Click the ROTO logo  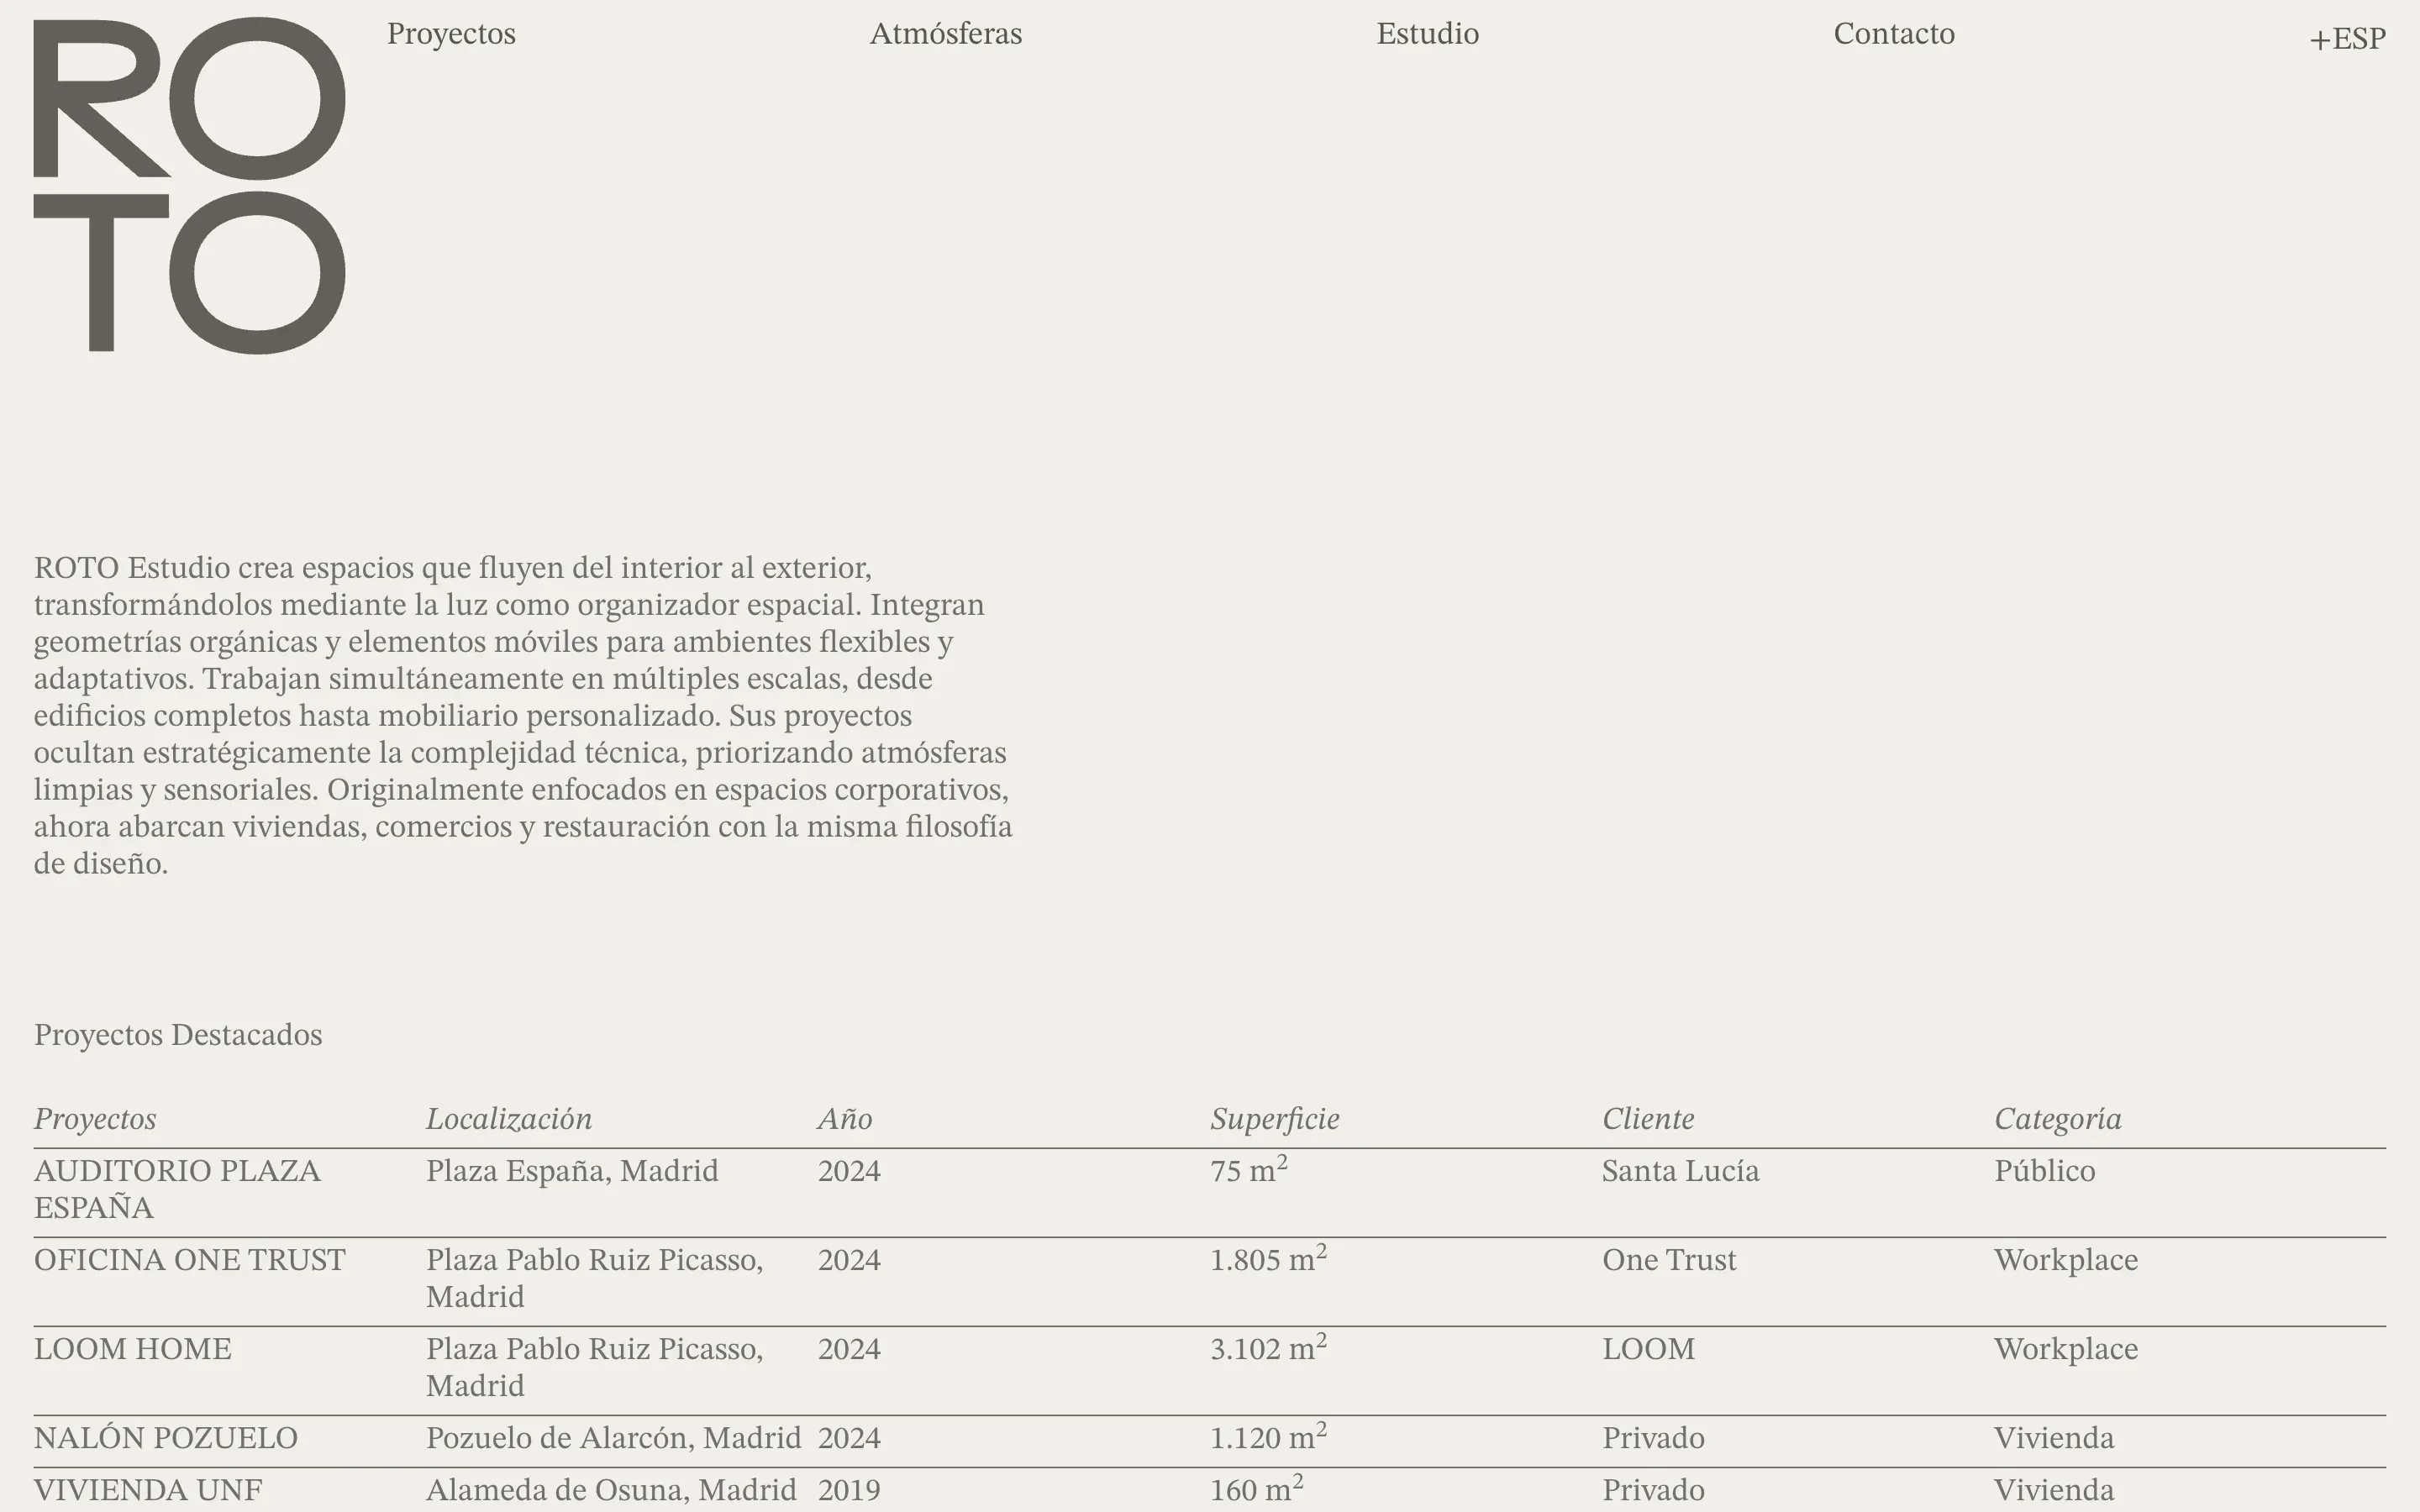coord(189,185)
